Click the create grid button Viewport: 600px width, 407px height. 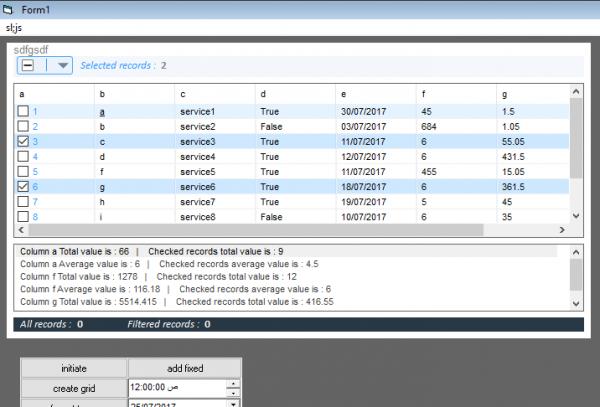[x=74, y=389]
